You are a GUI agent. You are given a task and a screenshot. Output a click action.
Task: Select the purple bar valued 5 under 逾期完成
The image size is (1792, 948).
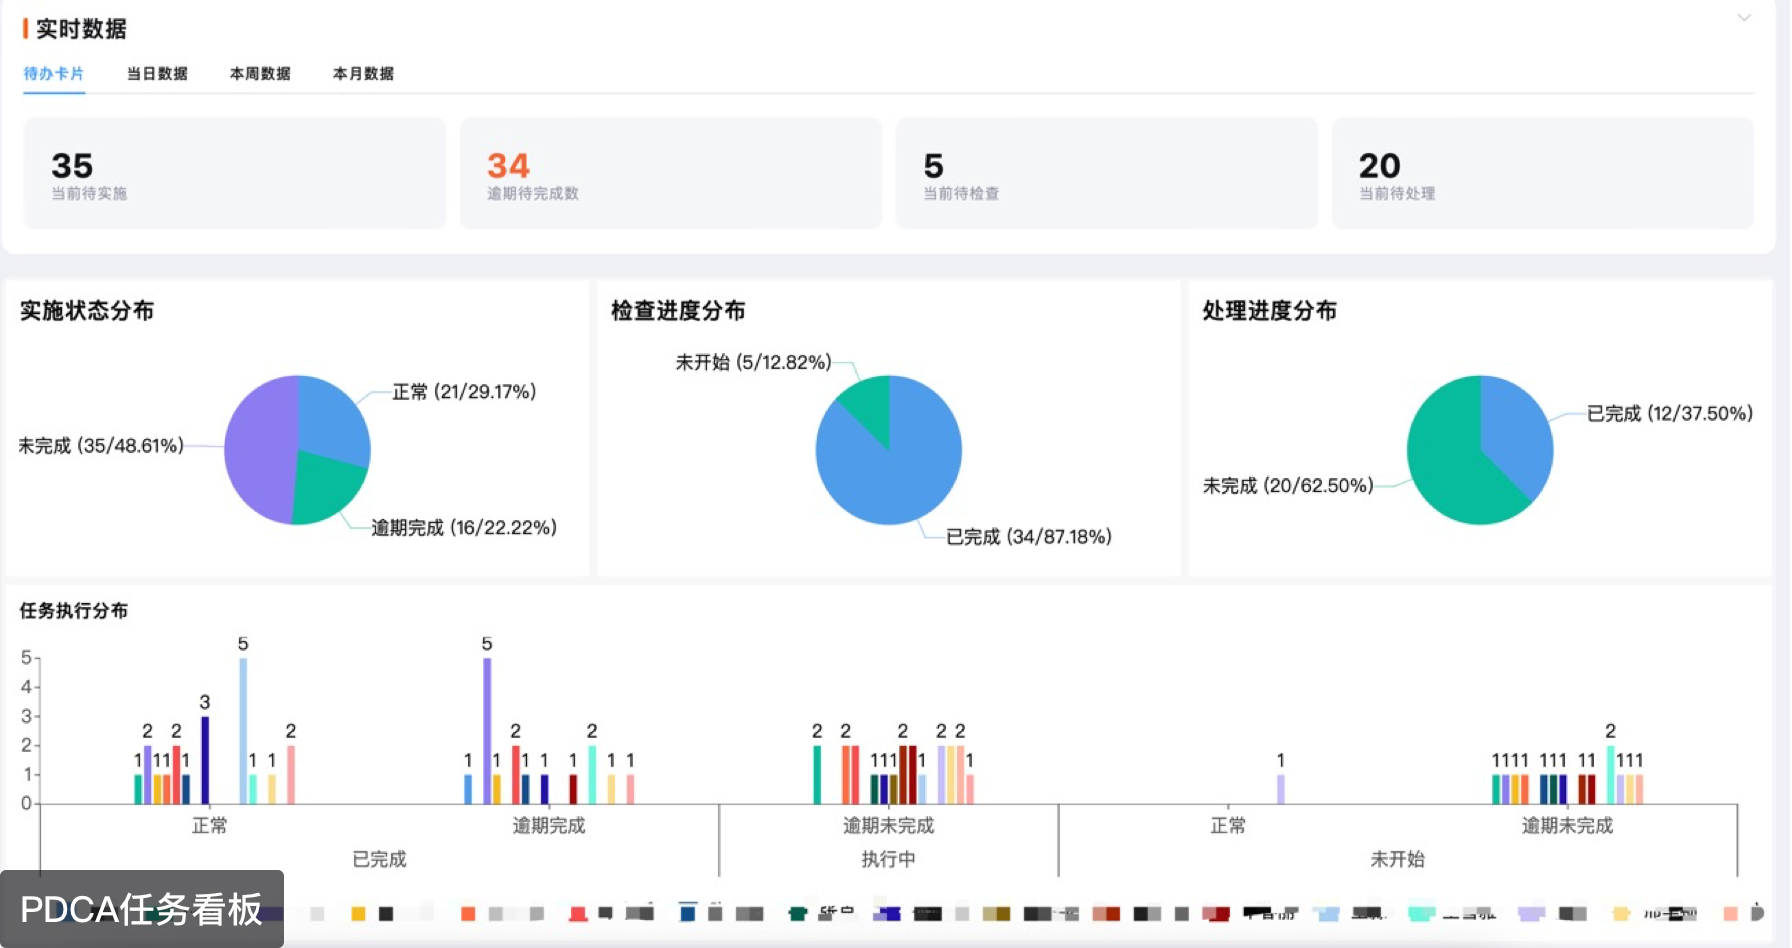[487, 730]
